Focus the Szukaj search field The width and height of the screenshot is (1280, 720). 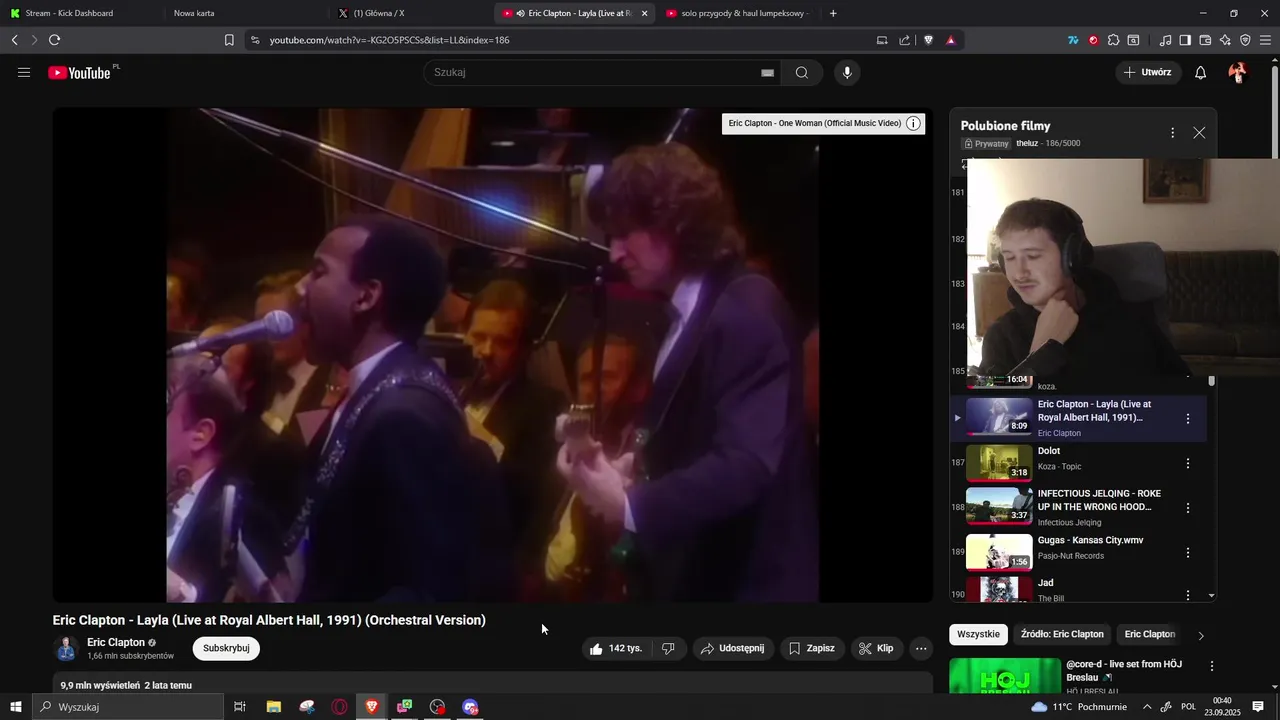[x=595, y=72]
